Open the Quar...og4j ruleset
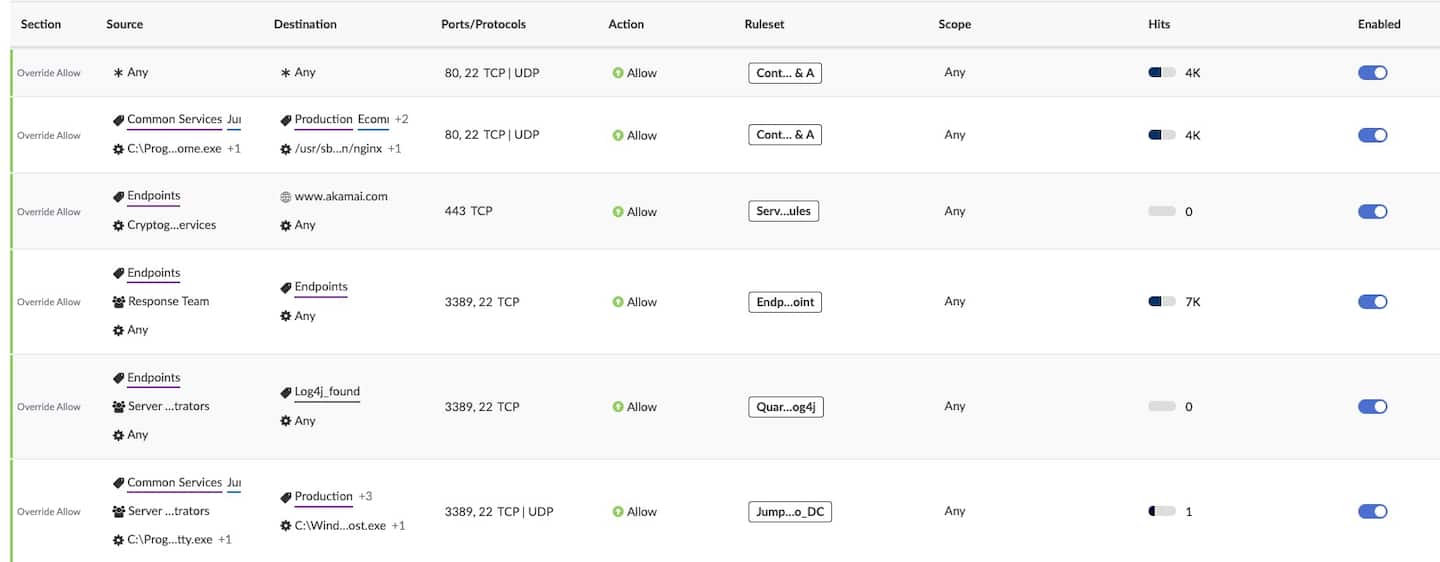1440x562 pixels. 785,407
